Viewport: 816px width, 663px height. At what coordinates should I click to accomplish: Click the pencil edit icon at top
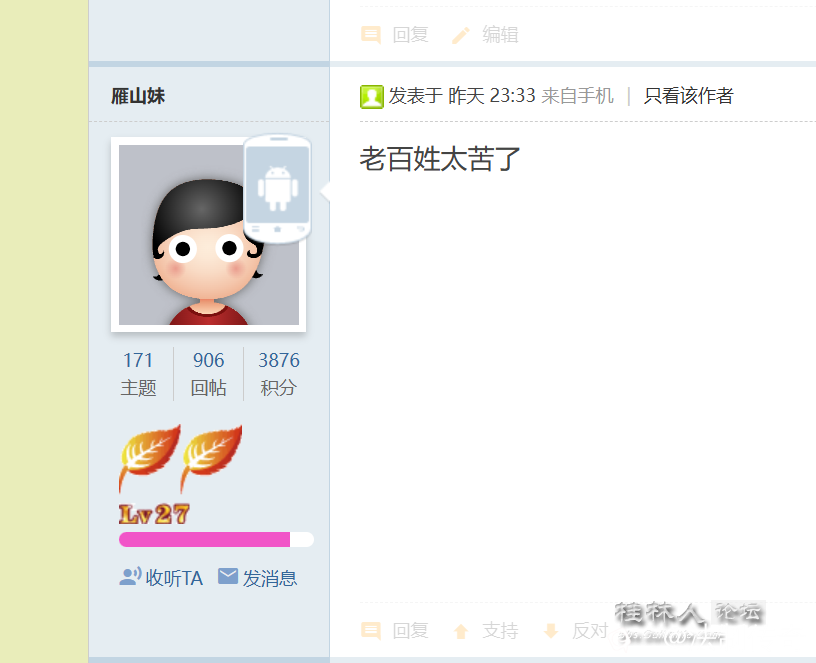[x=461, y=35]
